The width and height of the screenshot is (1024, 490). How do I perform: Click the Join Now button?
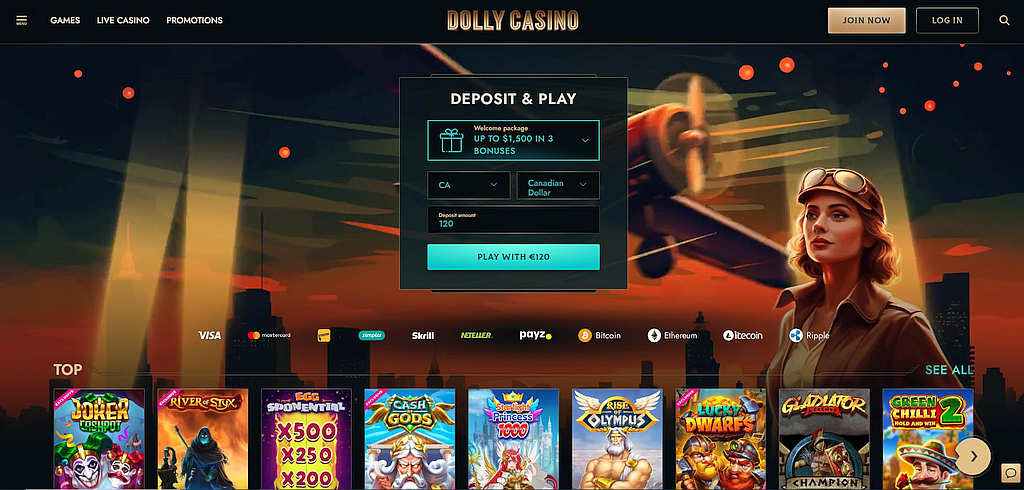click(x=867, y=20)
